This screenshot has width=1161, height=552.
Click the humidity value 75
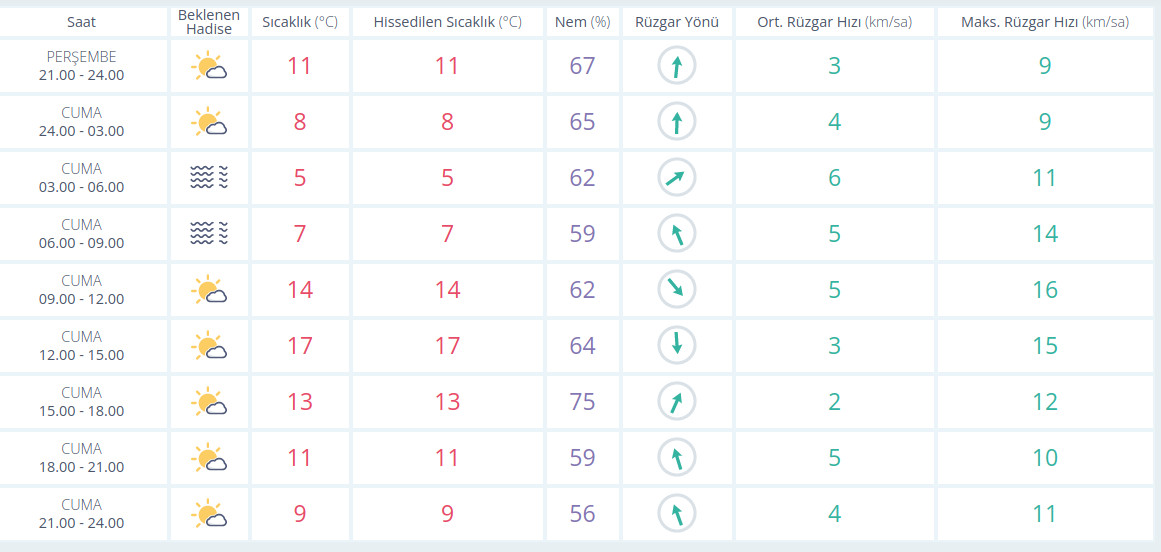pos(582,402)
